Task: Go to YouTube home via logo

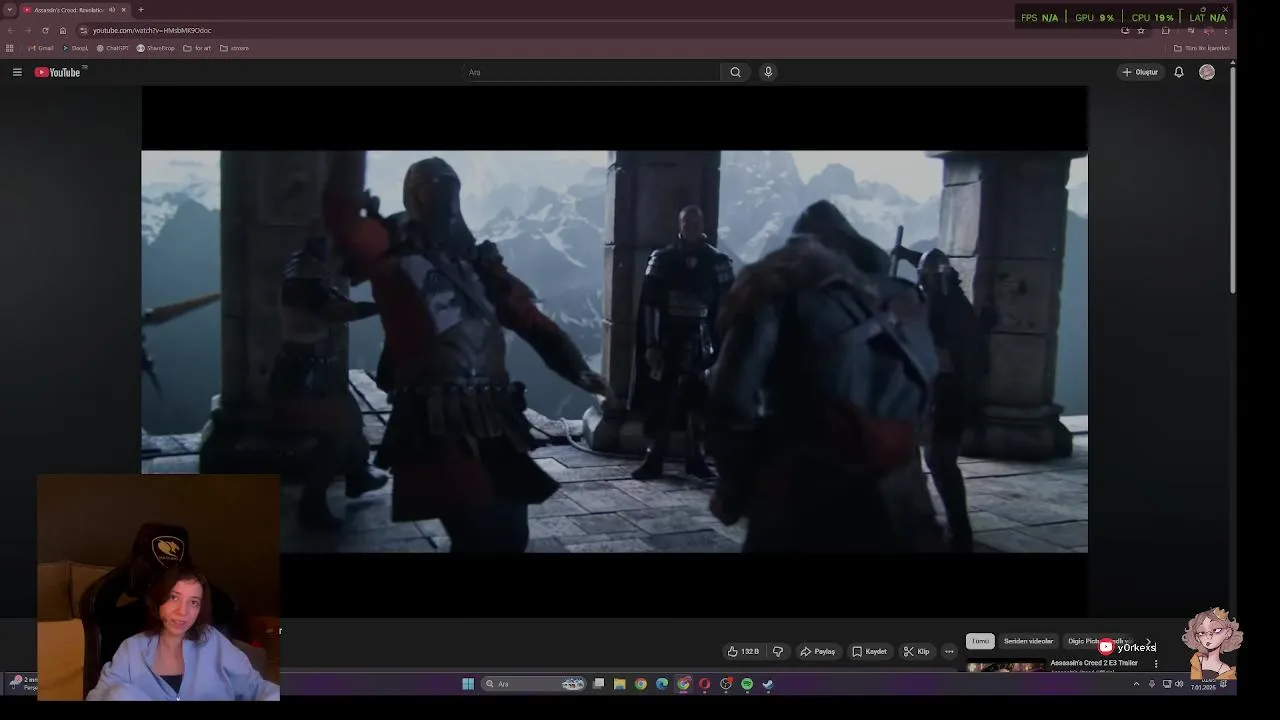Action: point(58,72)
